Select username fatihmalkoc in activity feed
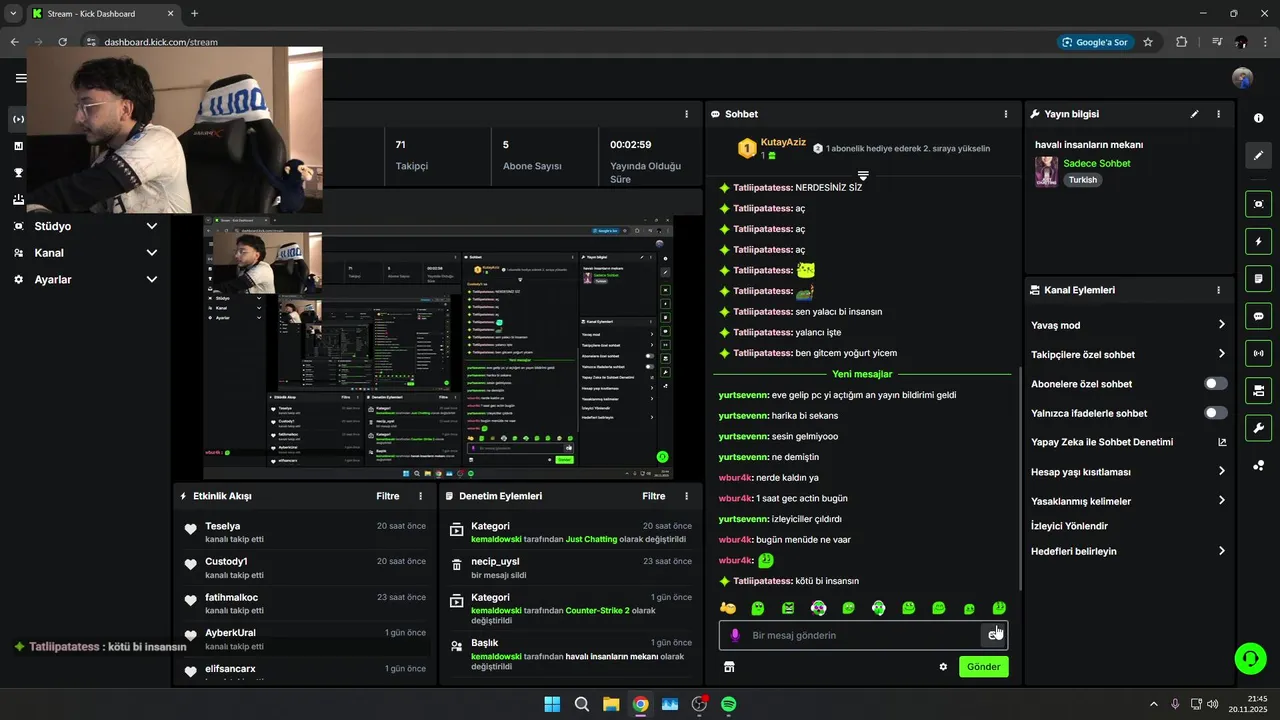This screenshot has height=720, width=1280. coord(231,598)
